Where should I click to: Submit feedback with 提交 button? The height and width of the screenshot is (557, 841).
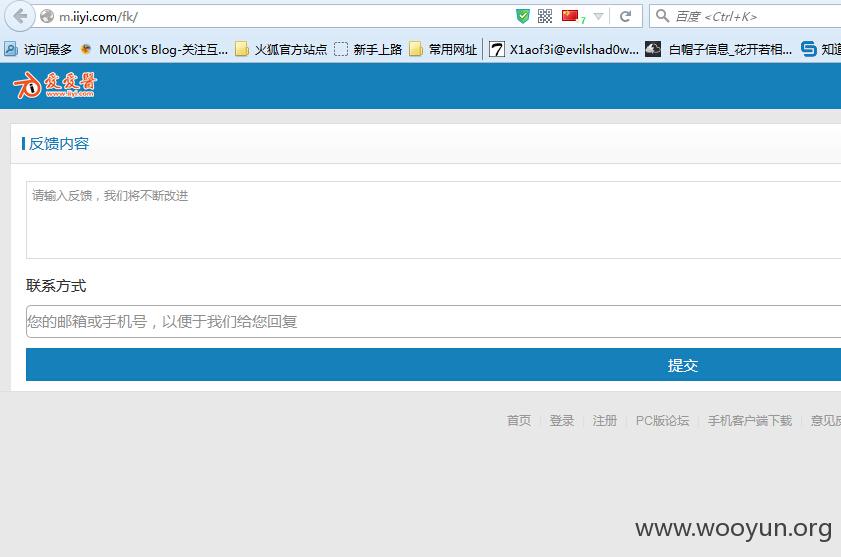click(433, 364)
